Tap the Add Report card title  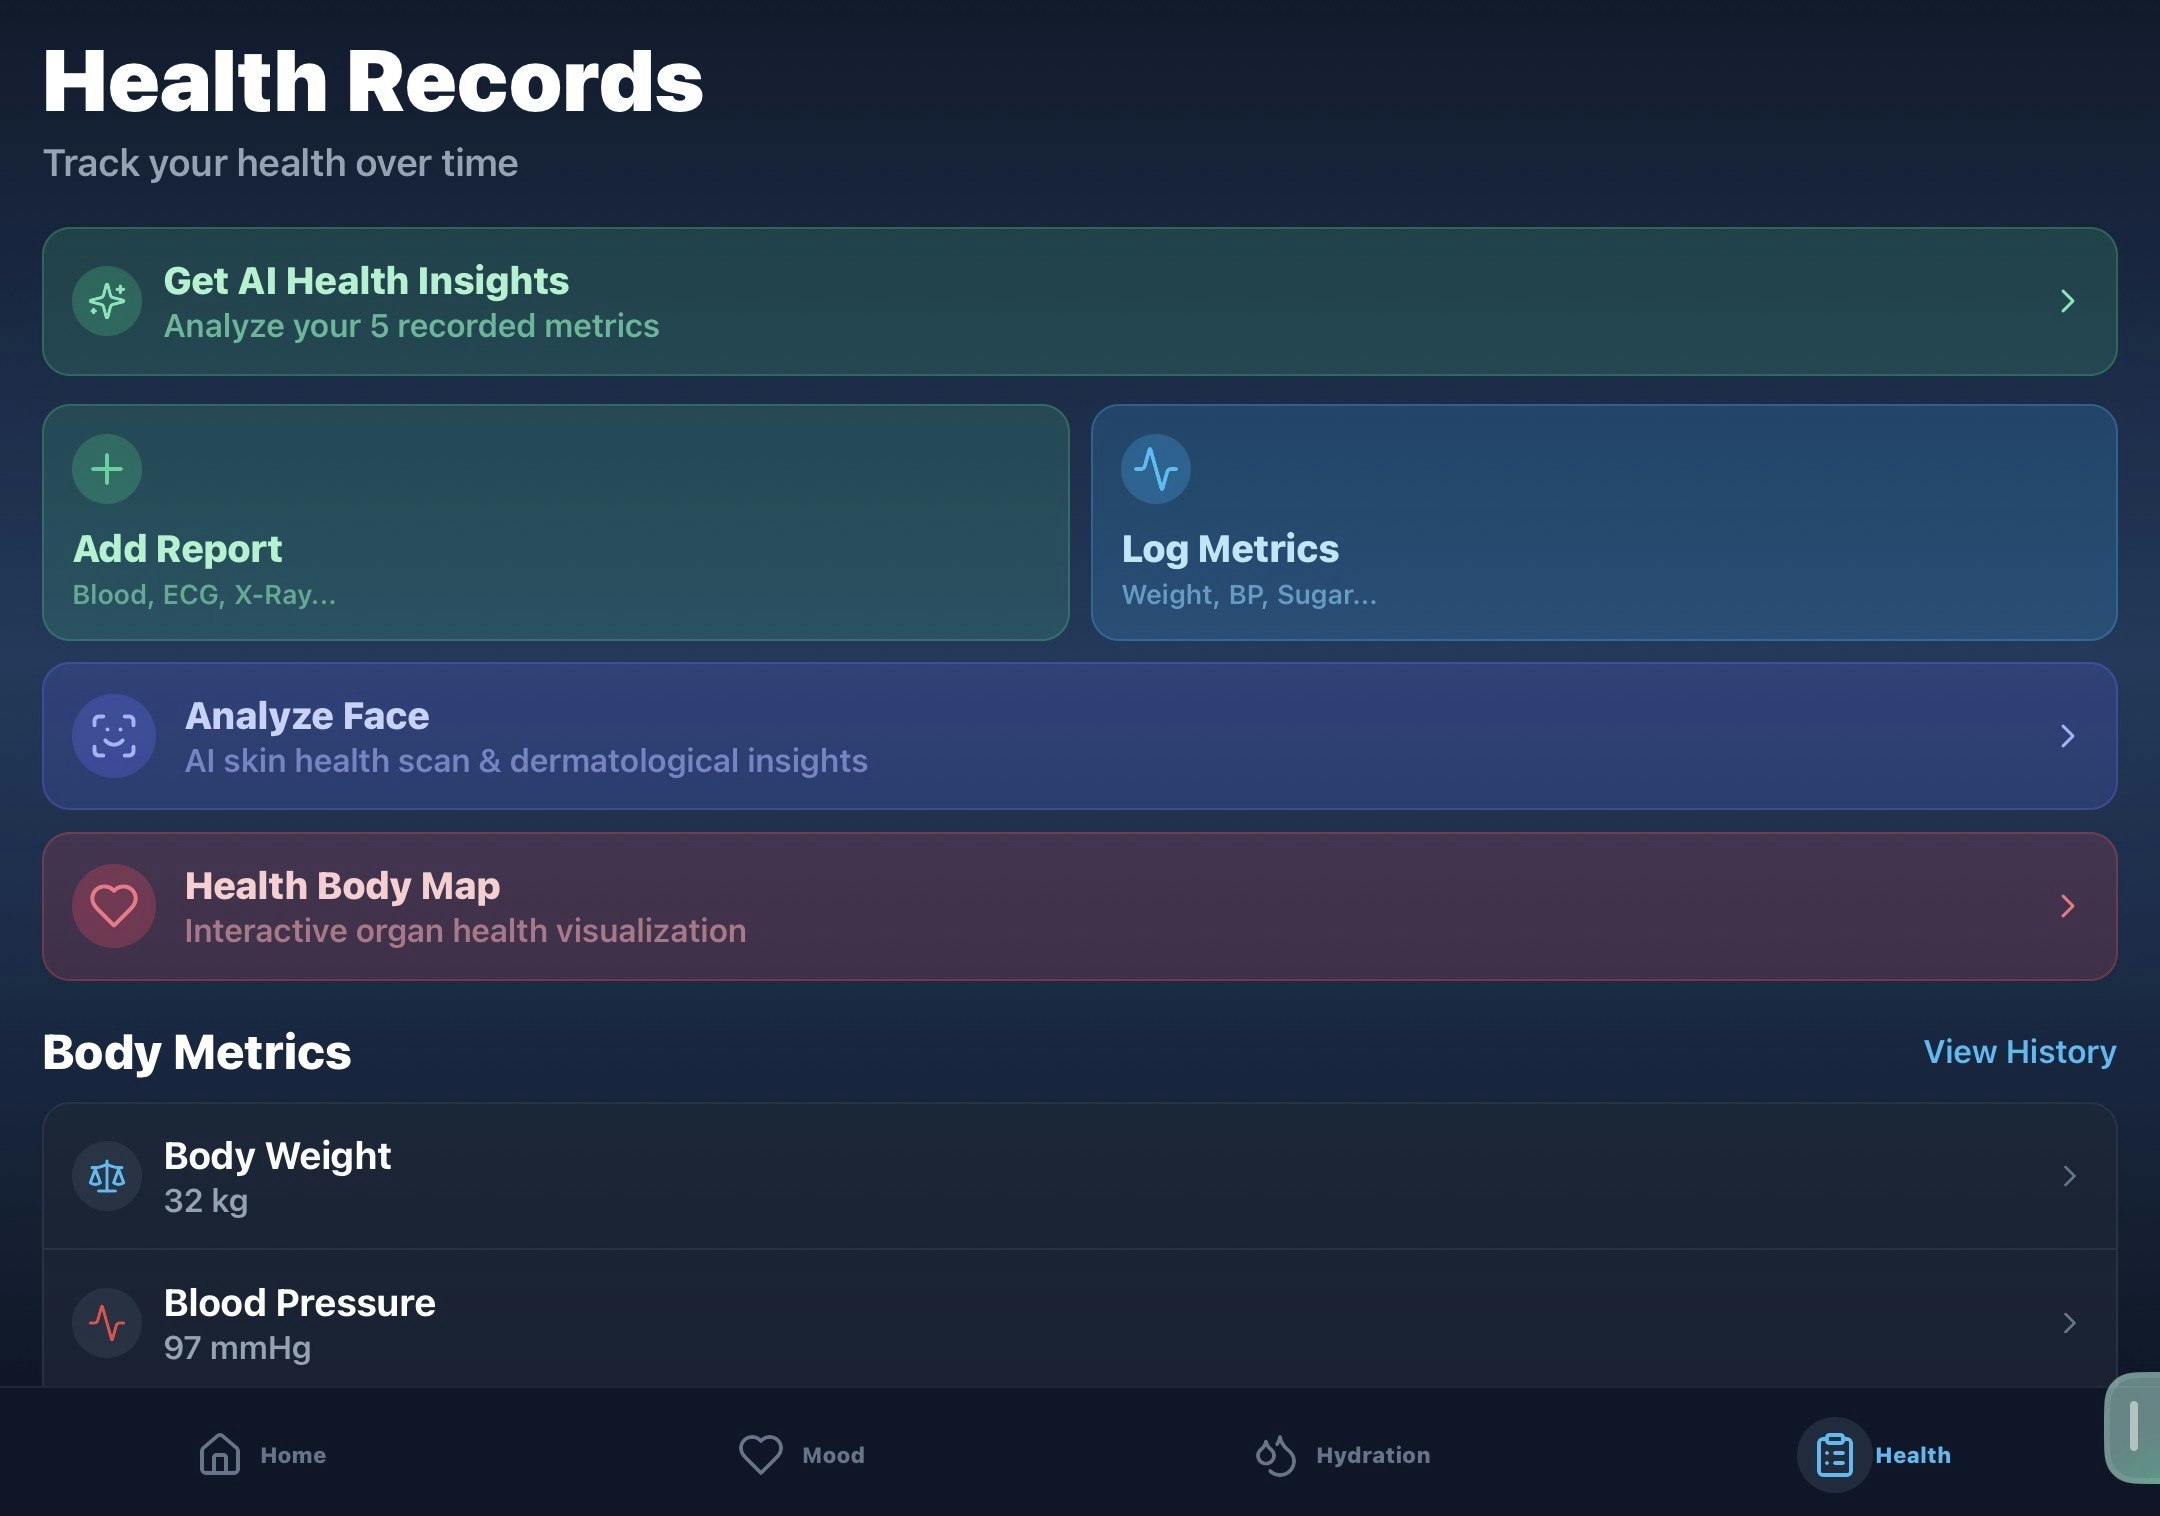(x=178, y=549)
